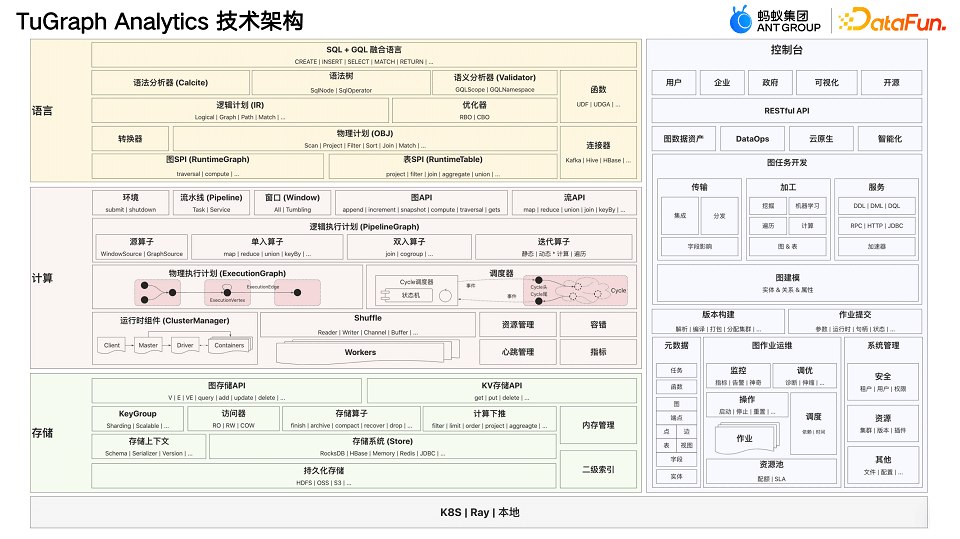Select the 用户 box in 控制台

pos(673,83)
